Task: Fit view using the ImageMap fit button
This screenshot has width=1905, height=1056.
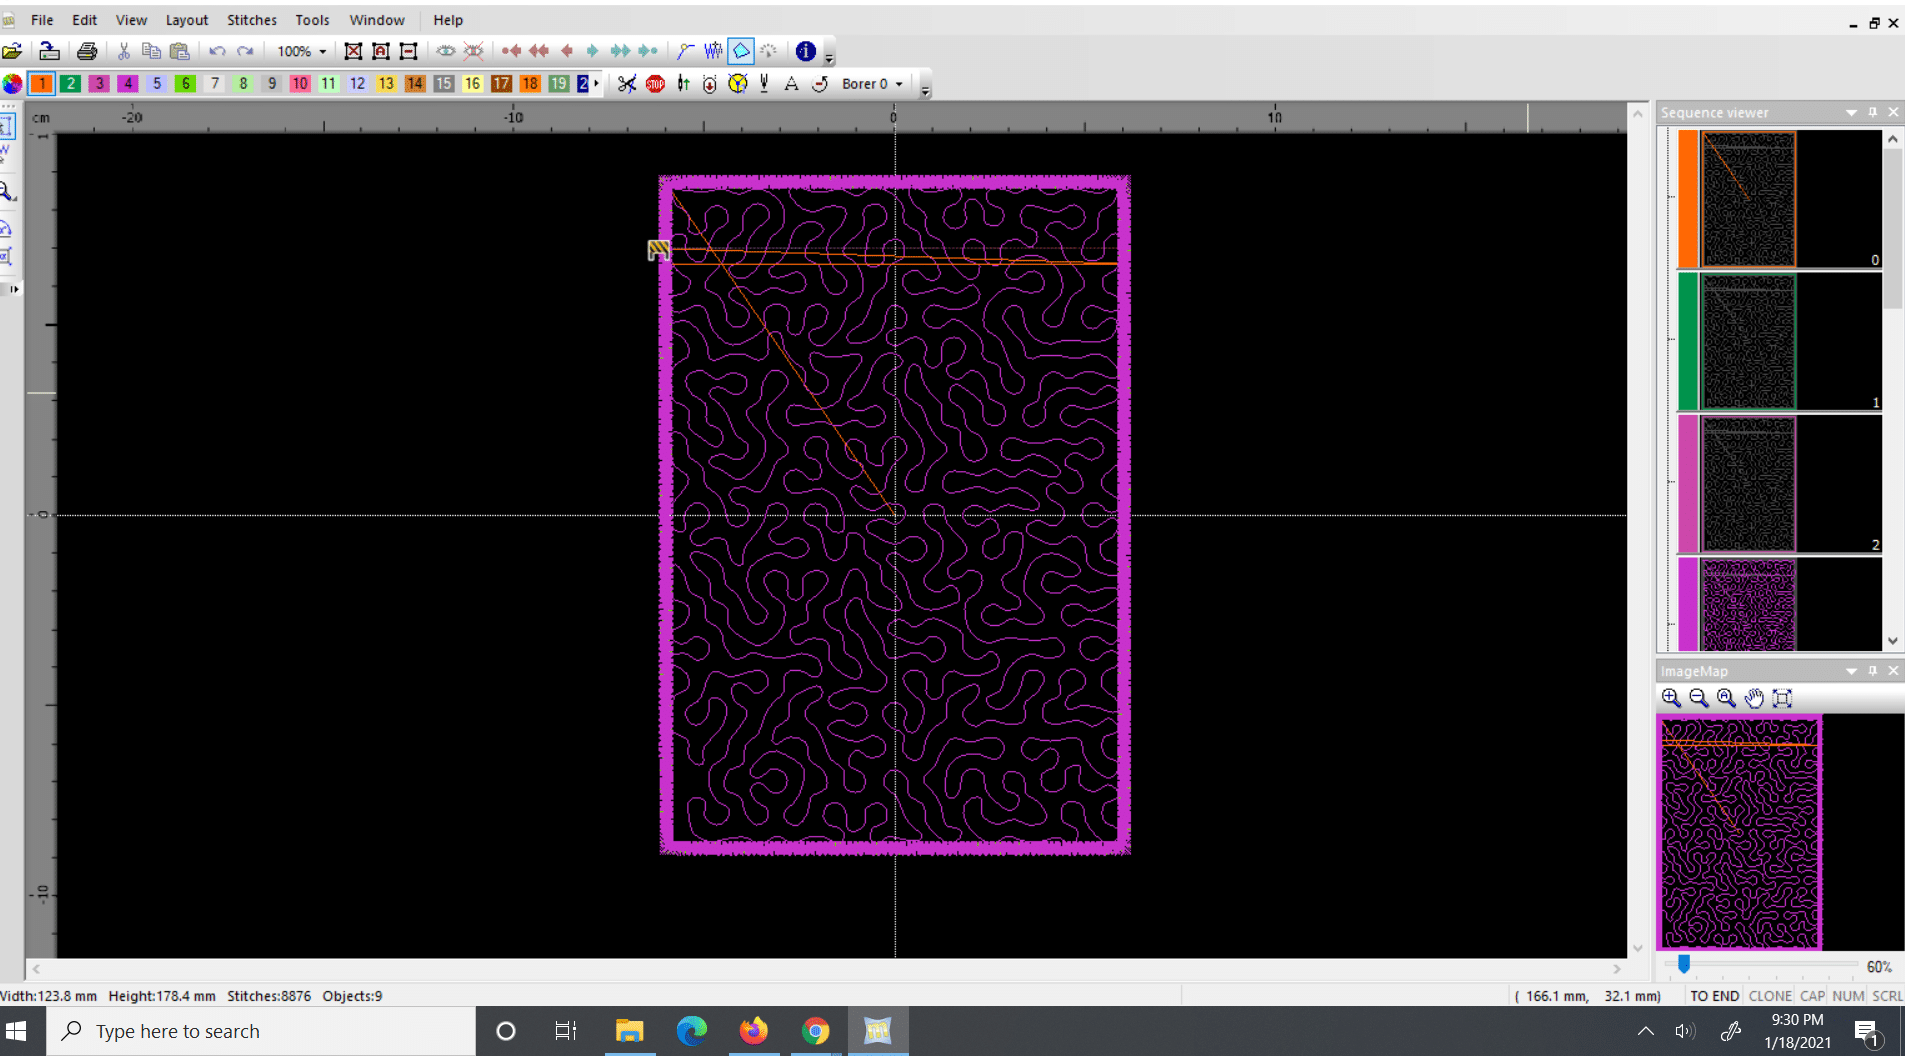Action: coord(1783,698)
